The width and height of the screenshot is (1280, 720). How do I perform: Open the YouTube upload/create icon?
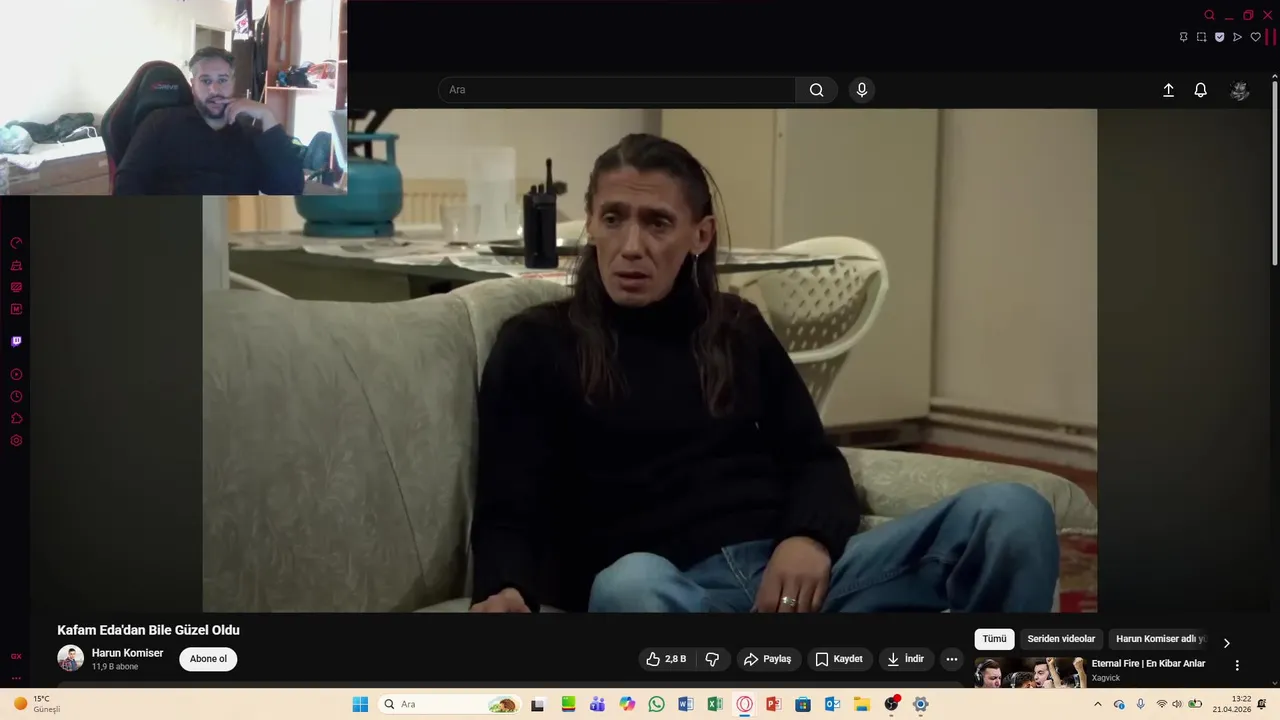(1168, 90)
